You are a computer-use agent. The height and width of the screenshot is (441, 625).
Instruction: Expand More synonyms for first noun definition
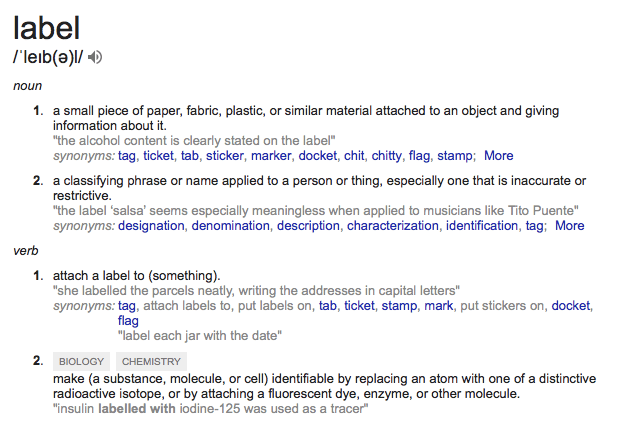[498, 155]
